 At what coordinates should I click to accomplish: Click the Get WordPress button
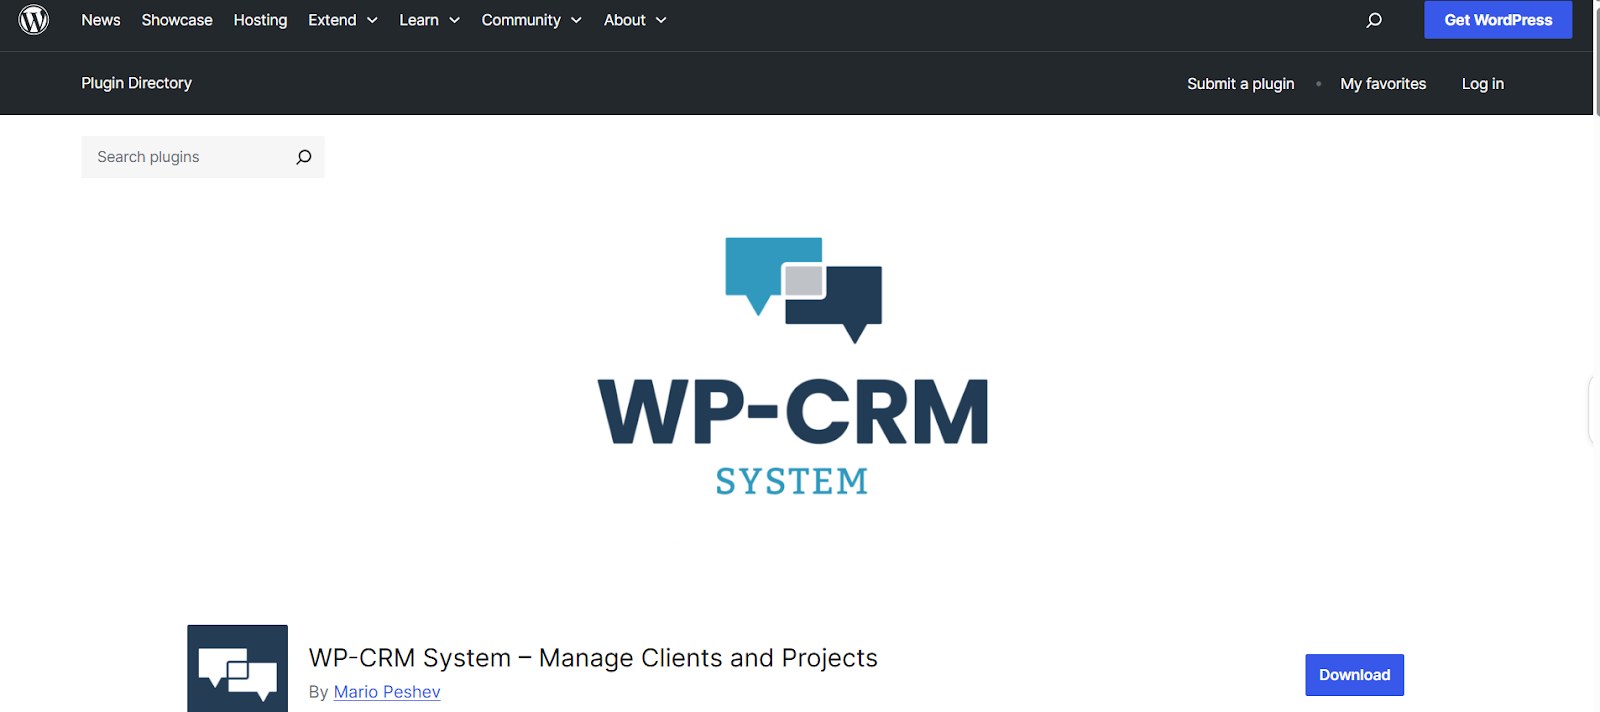point(1498,20)
